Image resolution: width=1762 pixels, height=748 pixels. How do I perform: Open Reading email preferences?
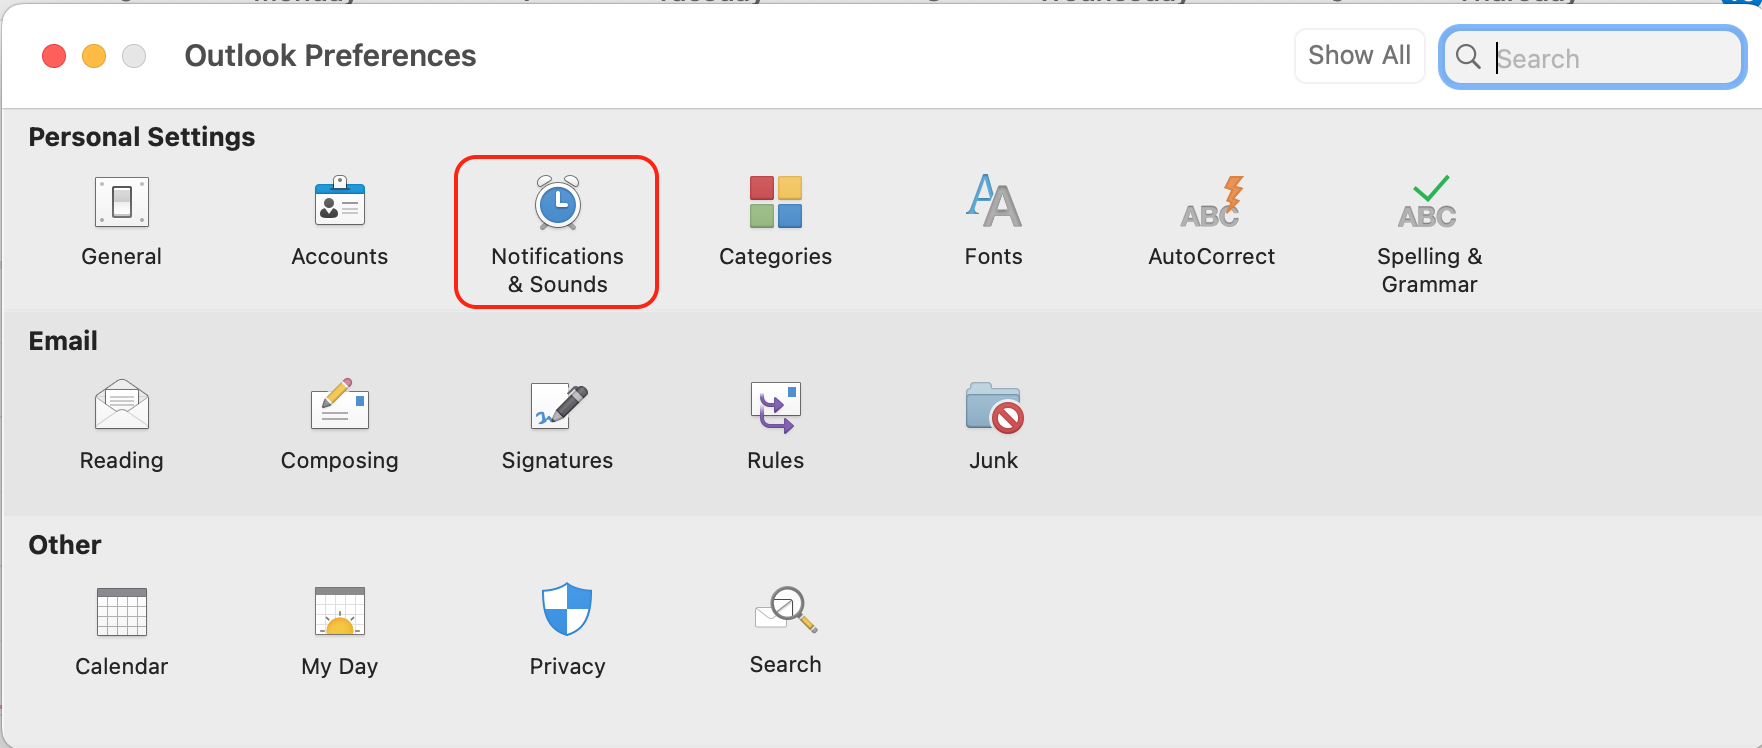pyautogui.click(x=122, y=426)
